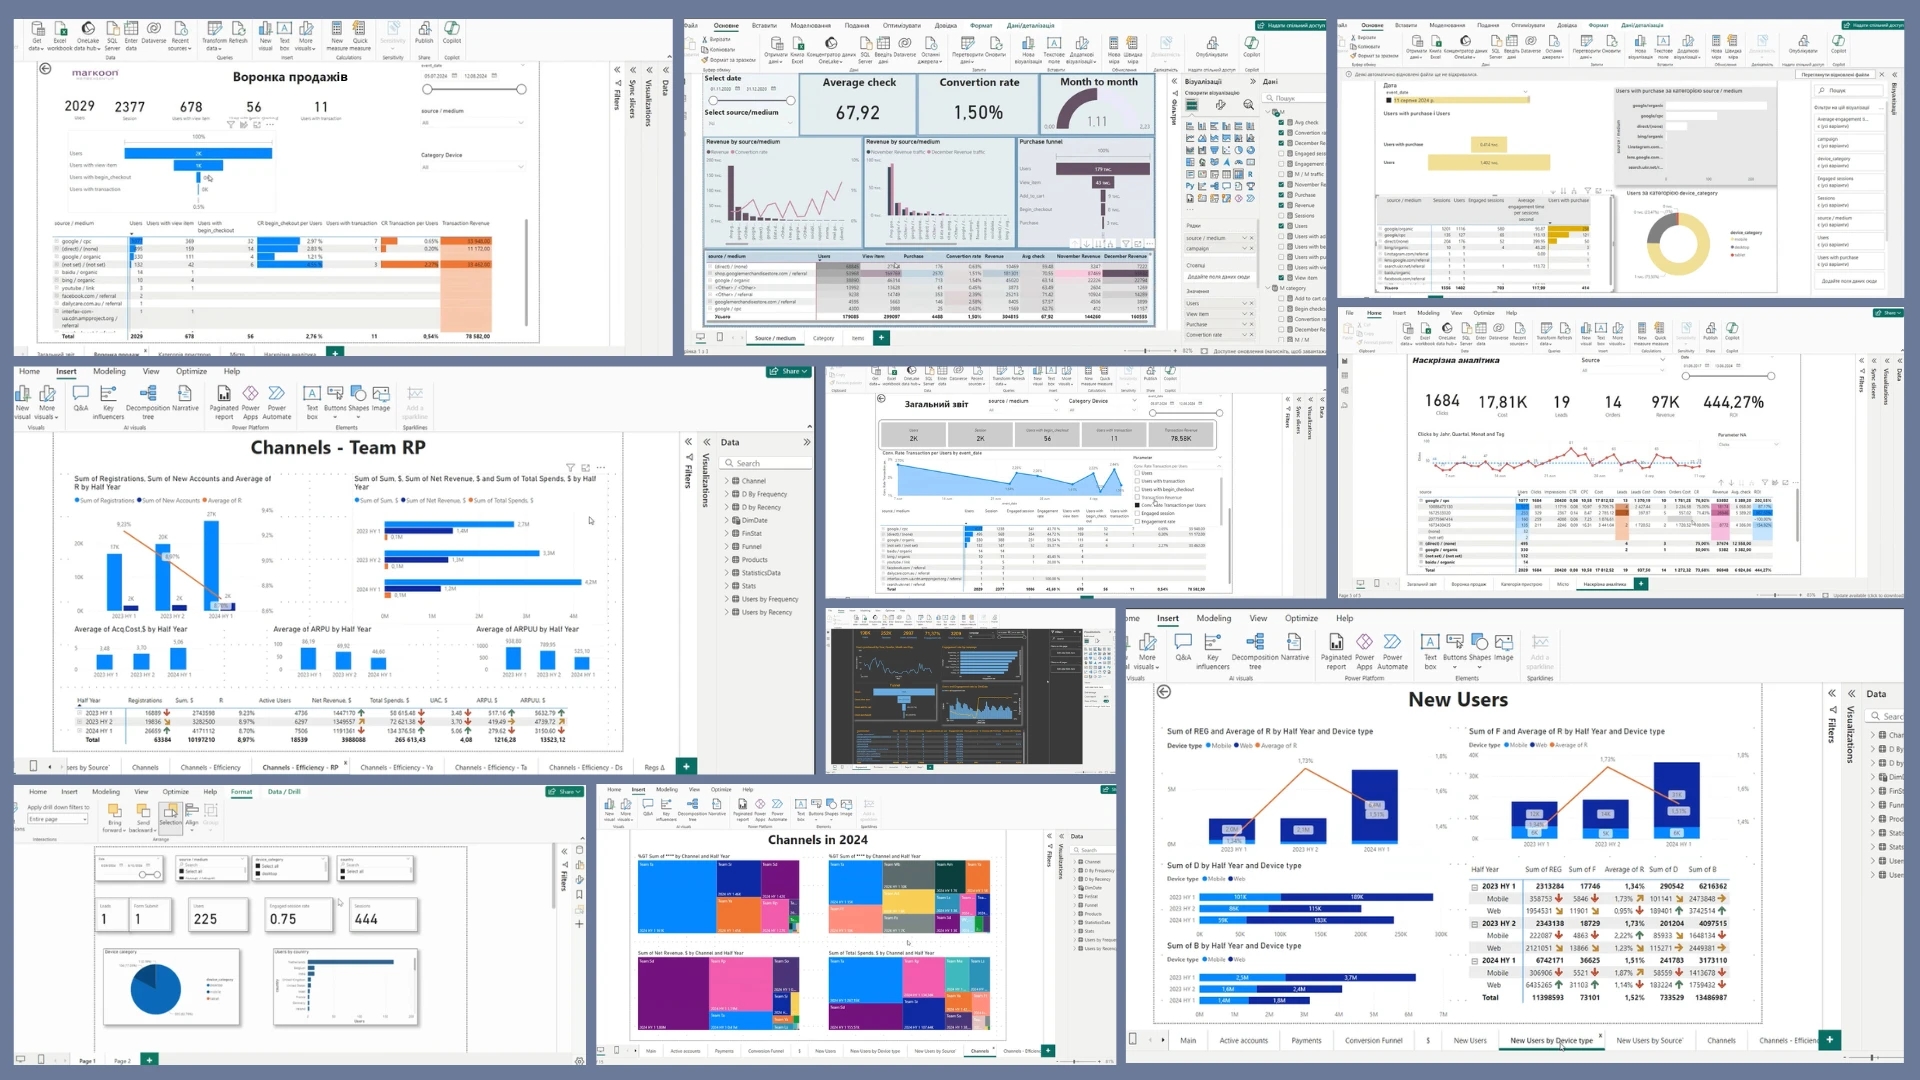Check Select all in source / medium slicer

(181, 872)
